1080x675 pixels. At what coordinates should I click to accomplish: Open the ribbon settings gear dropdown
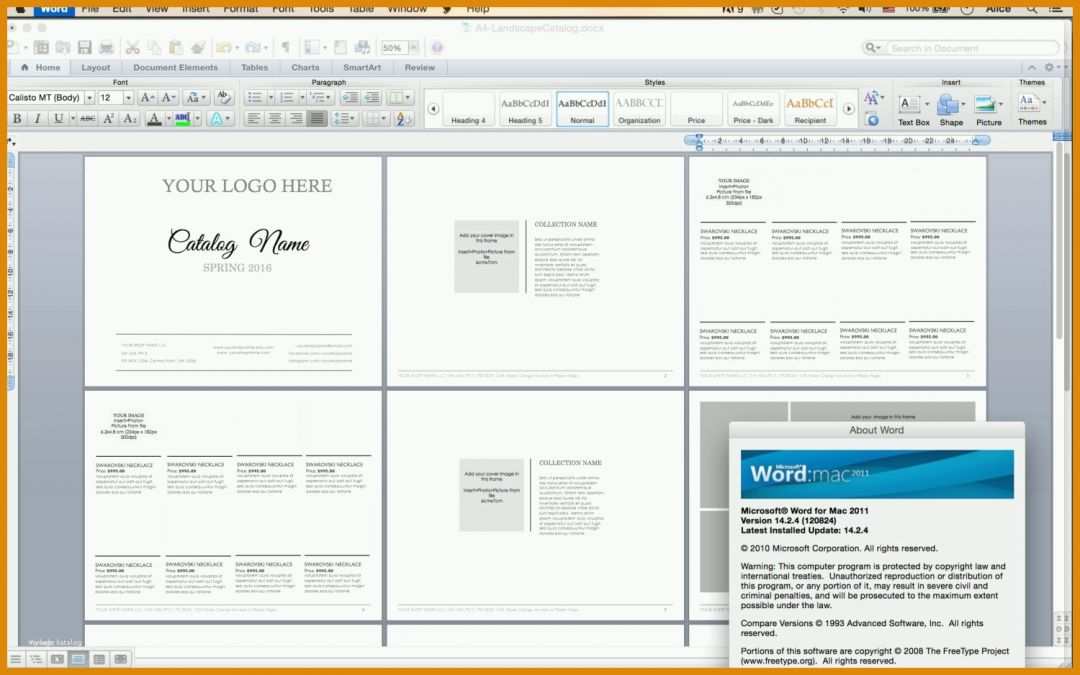point(1052,68)
